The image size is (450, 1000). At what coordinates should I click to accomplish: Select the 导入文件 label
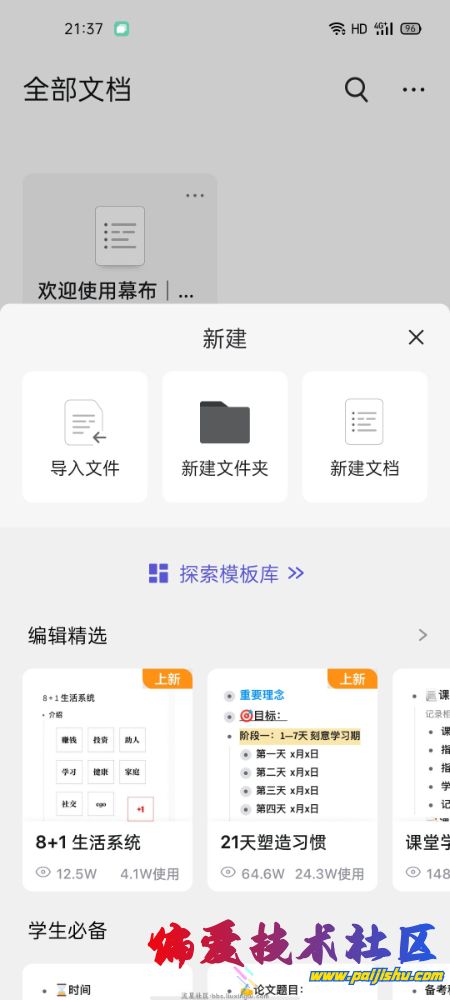pos(85,469)
